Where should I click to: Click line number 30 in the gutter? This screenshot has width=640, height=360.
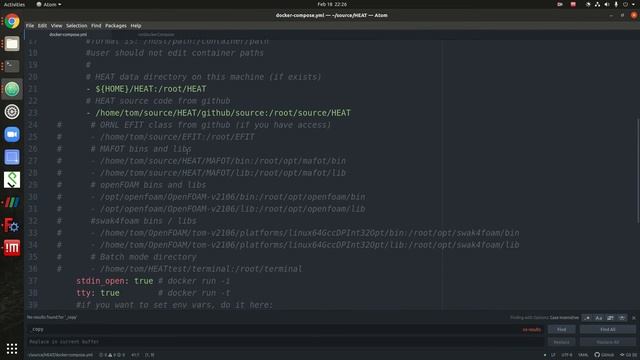tap(33, 197)
